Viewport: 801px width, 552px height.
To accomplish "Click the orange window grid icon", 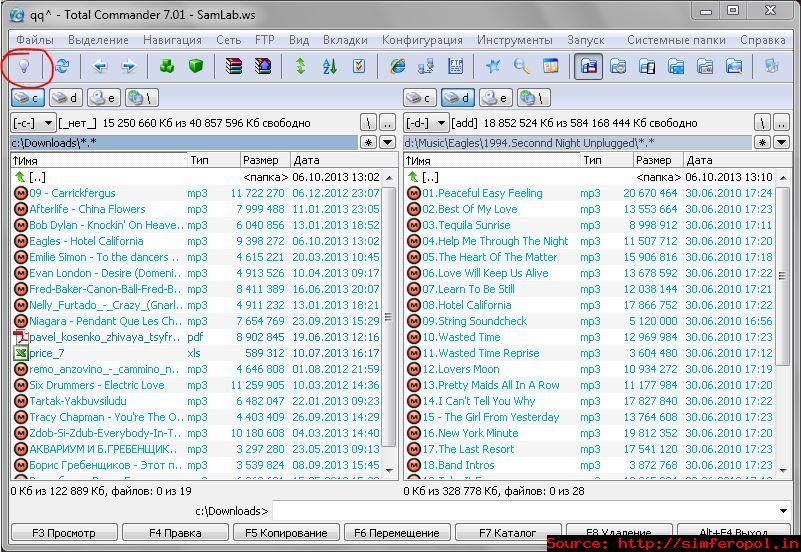I will point(551,66).
